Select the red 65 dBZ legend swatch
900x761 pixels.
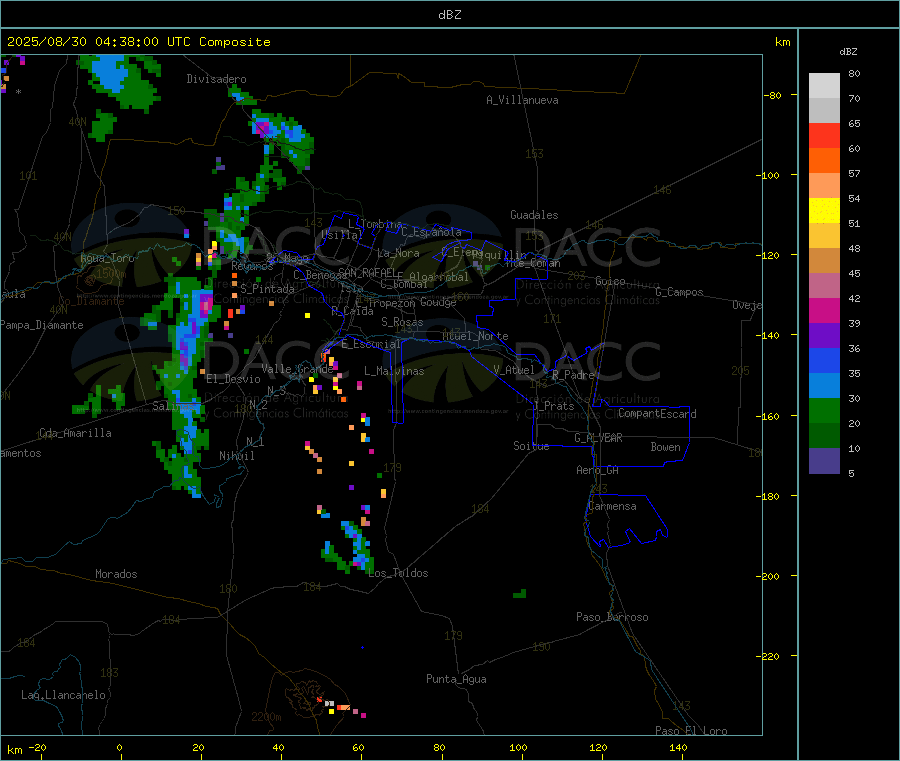824,135
